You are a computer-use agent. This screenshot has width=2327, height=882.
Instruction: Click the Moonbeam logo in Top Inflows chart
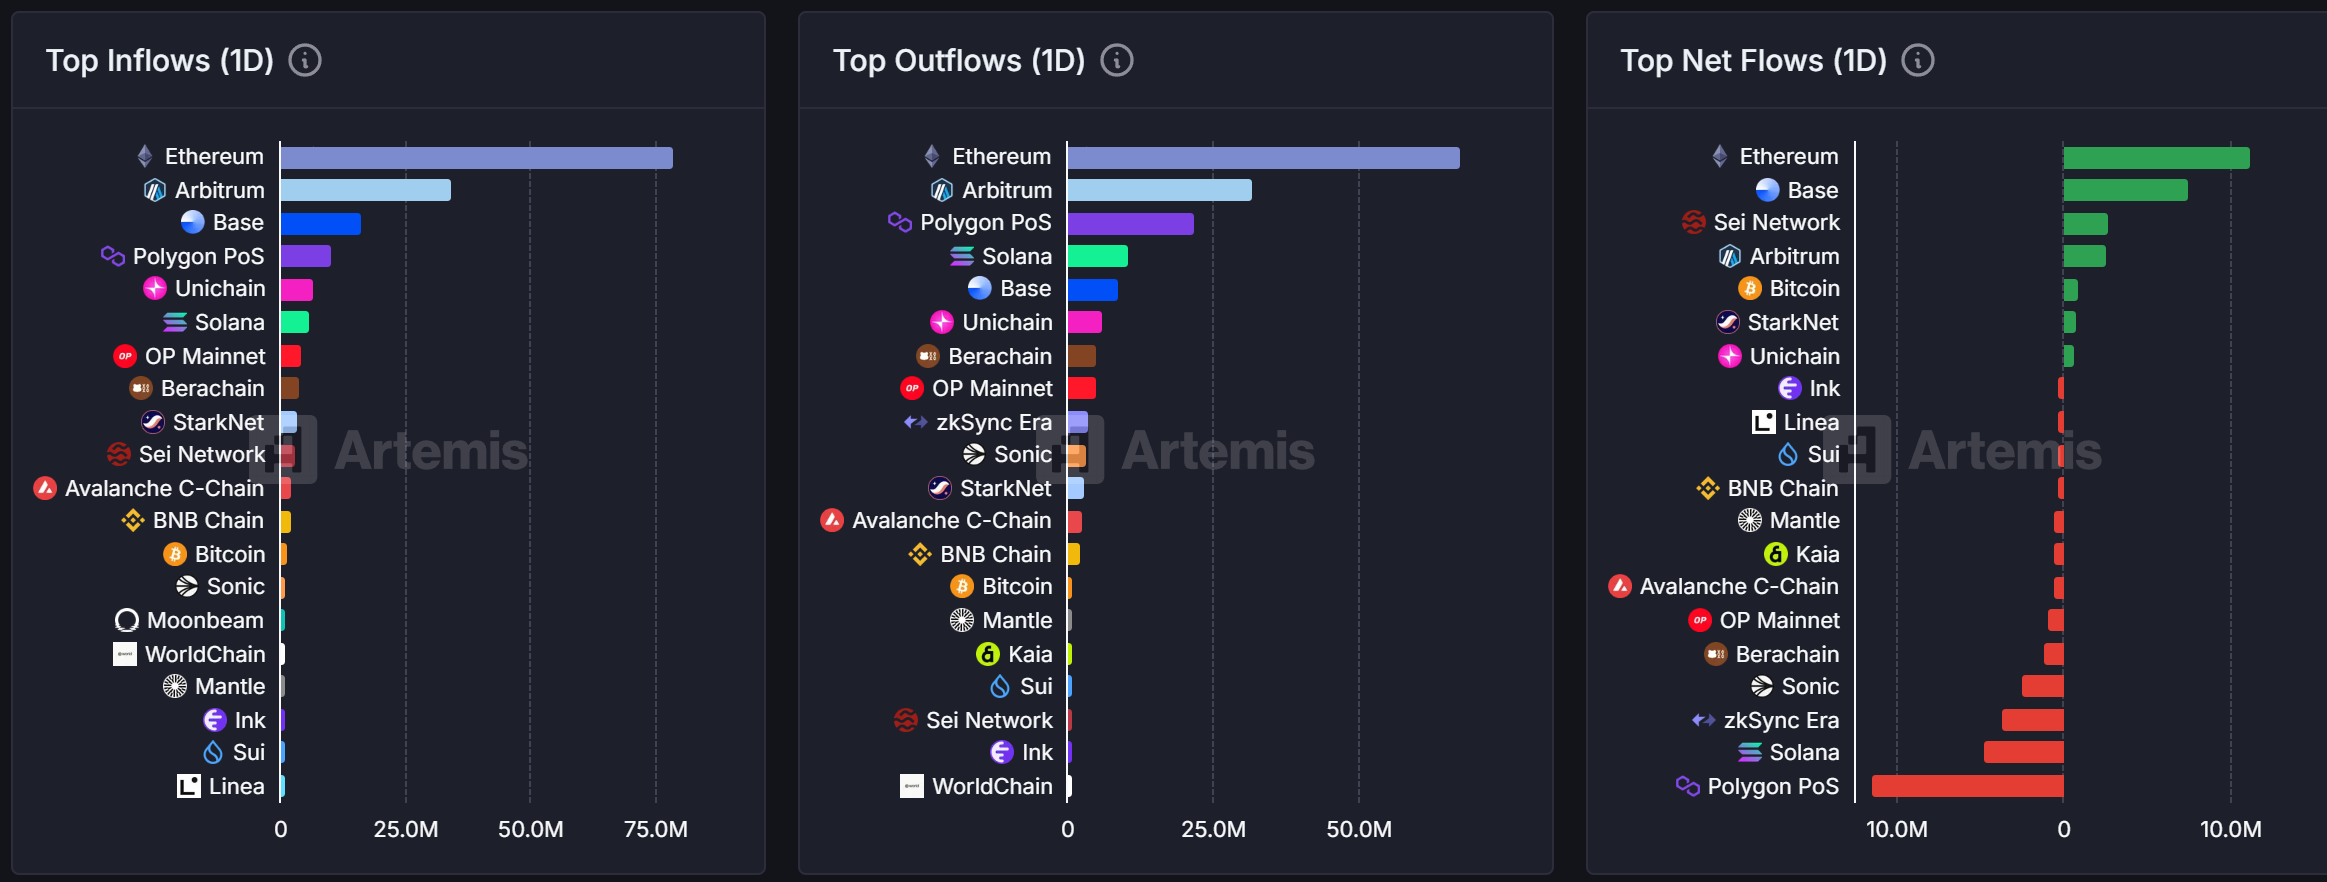click(127, 620)
